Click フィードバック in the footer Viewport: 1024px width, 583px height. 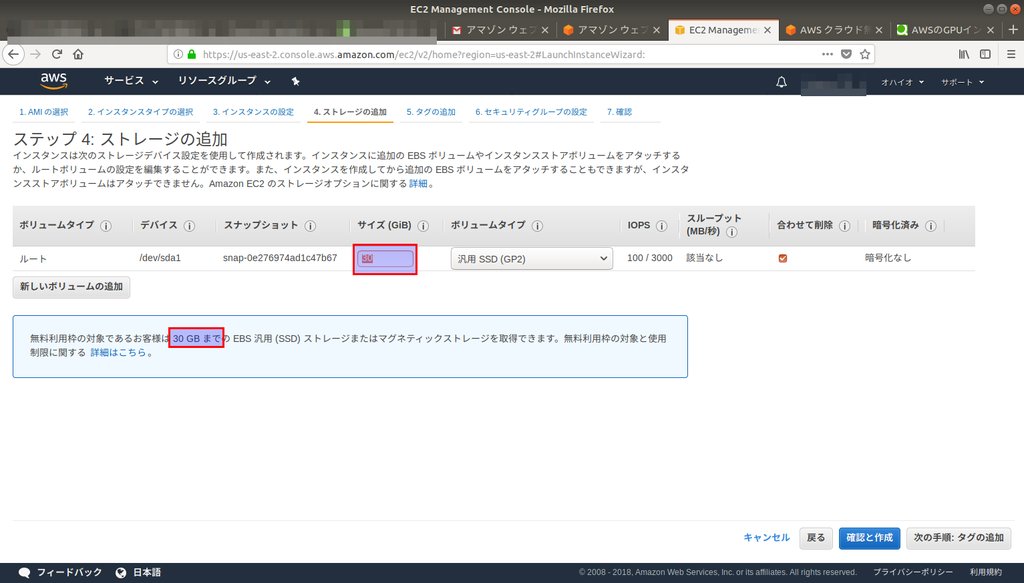tap(69, 573)
